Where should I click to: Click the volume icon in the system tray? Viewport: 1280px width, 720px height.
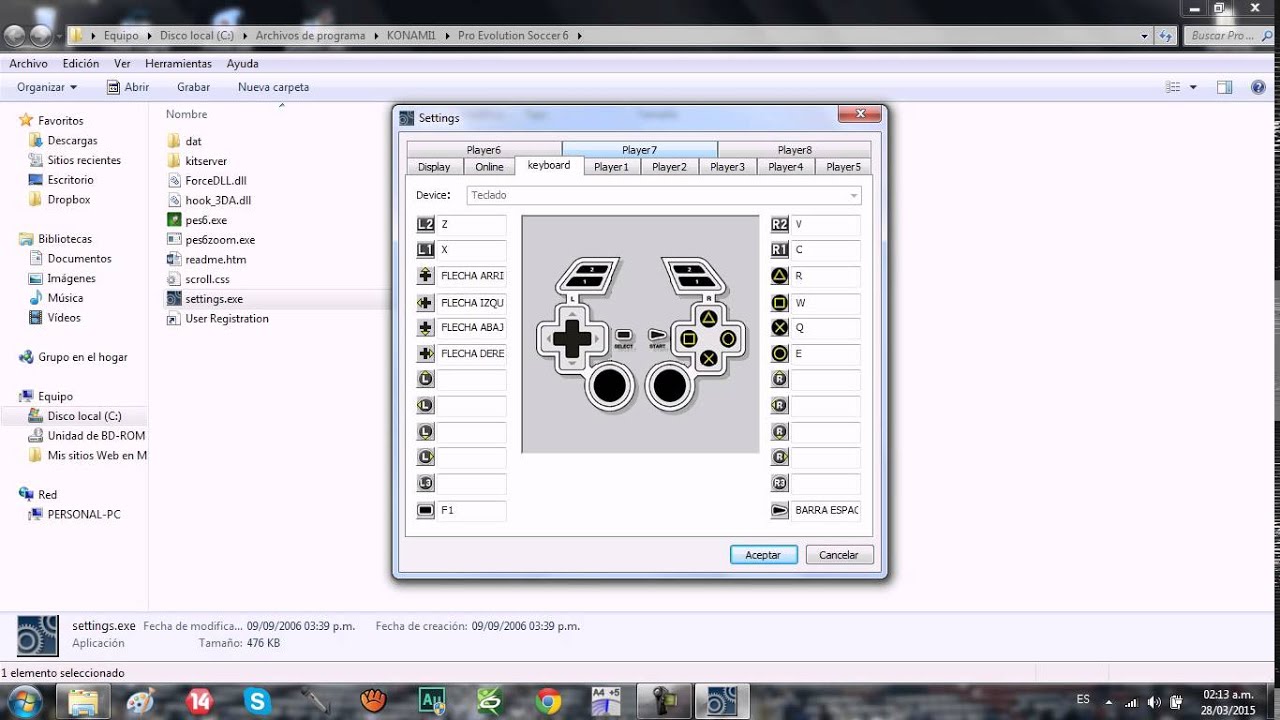pyautogui.click(x=1154, y=701)
